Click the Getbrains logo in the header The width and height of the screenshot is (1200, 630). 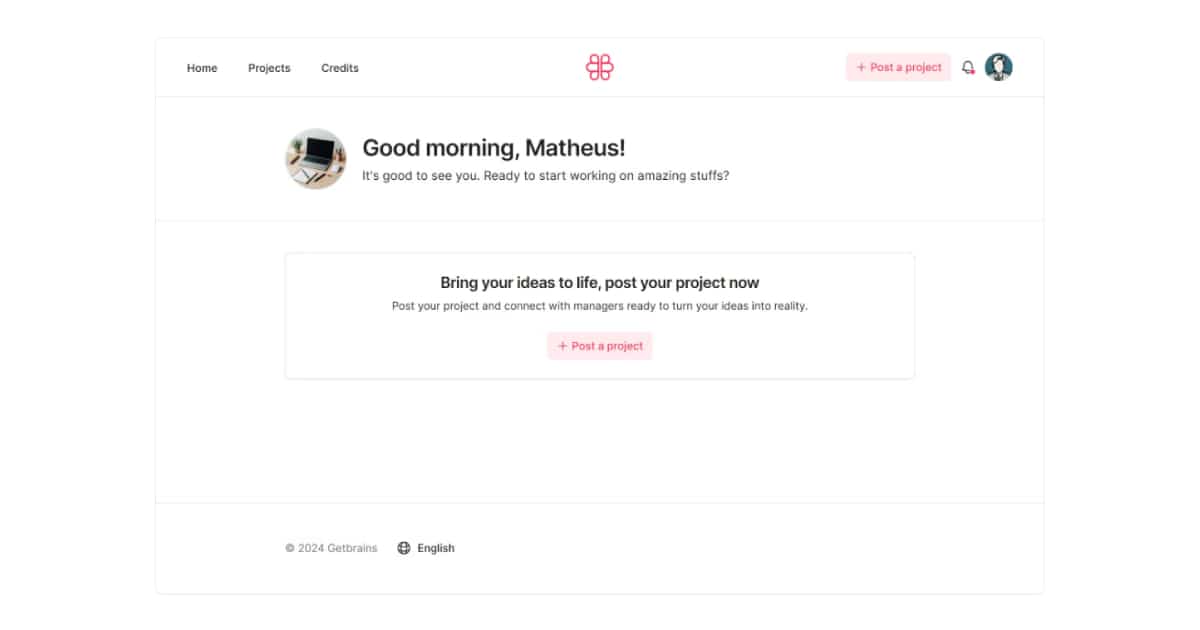coord(599,67)
